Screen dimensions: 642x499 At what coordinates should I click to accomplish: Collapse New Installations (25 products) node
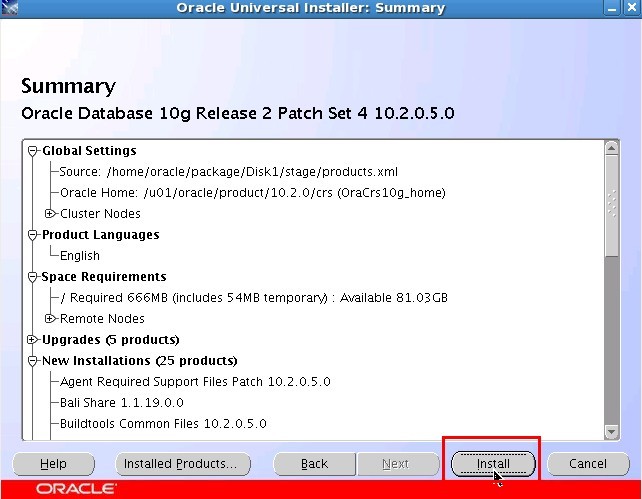point(33,361)
